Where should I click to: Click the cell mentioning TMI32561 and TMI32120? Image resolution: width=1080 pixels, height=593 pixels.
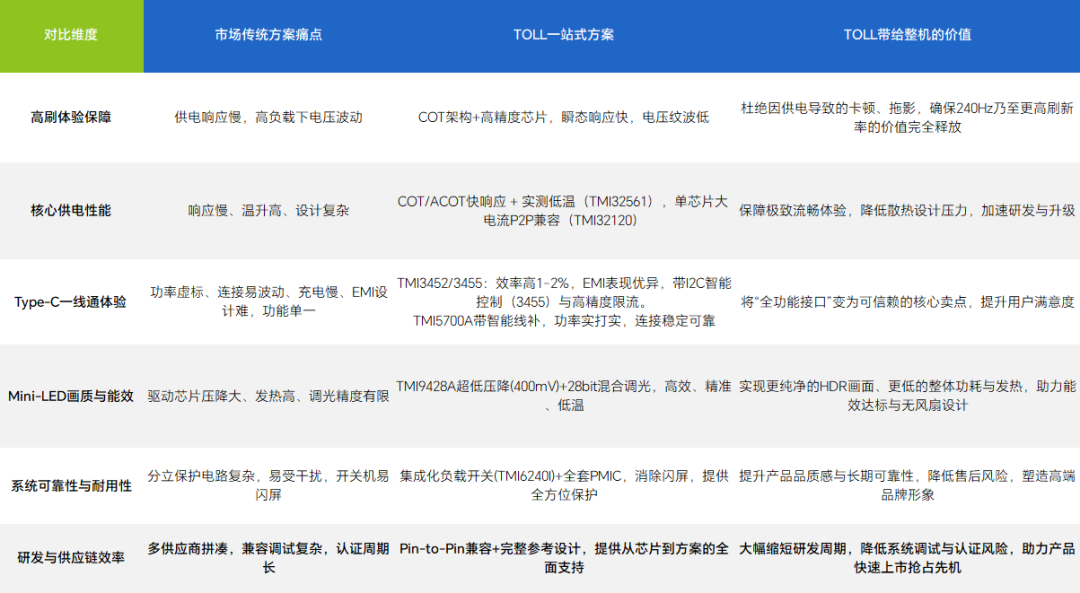(563, 211)
